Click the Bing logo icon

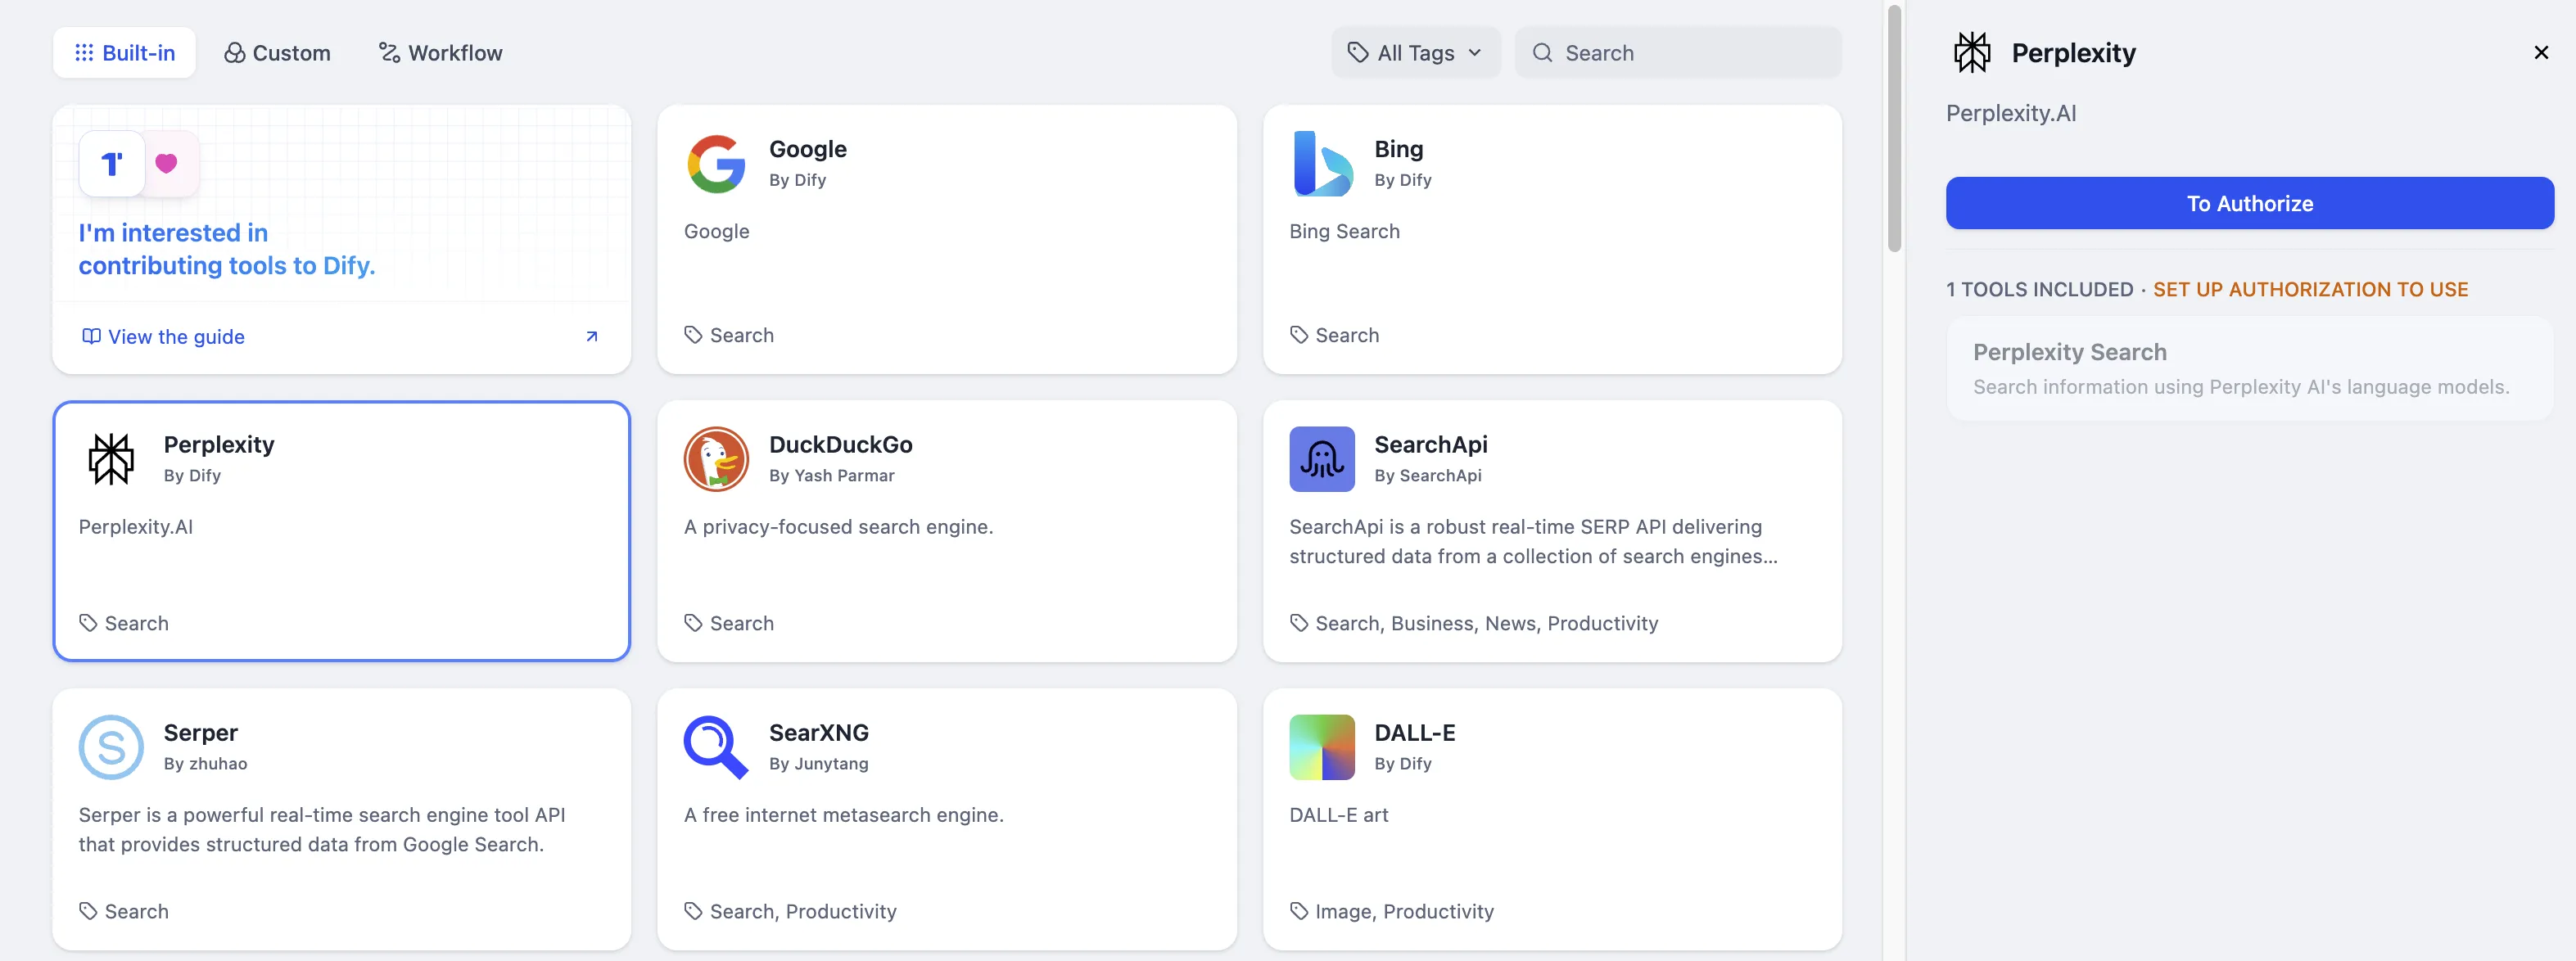(1321, 164)
